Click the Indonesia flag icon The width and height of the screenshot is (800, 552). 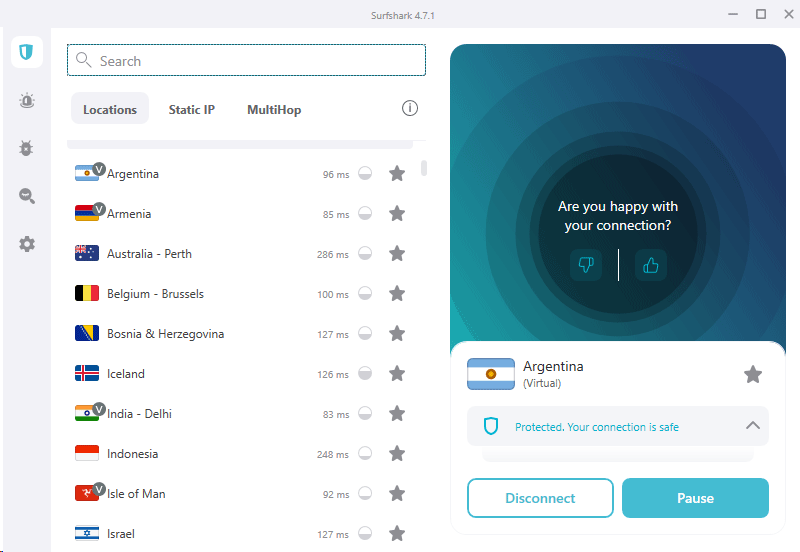[87, 453]
